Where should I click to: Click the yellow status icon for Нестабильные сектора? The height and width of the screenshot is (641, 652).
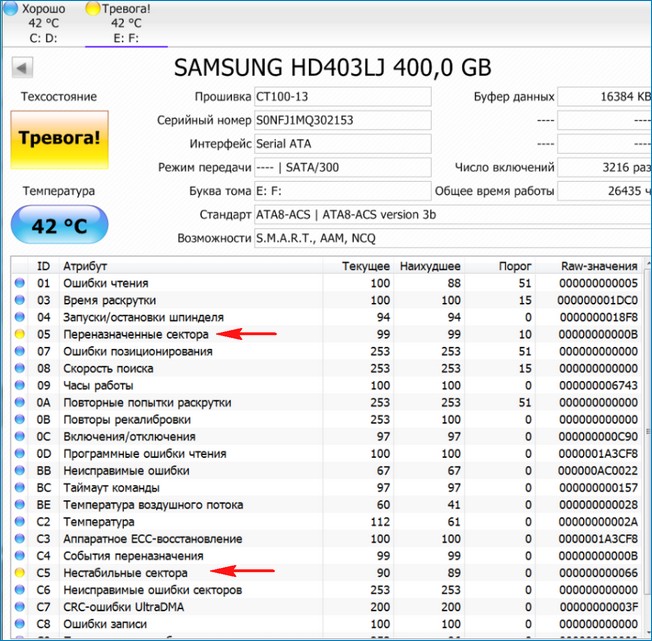pos(19,573)
